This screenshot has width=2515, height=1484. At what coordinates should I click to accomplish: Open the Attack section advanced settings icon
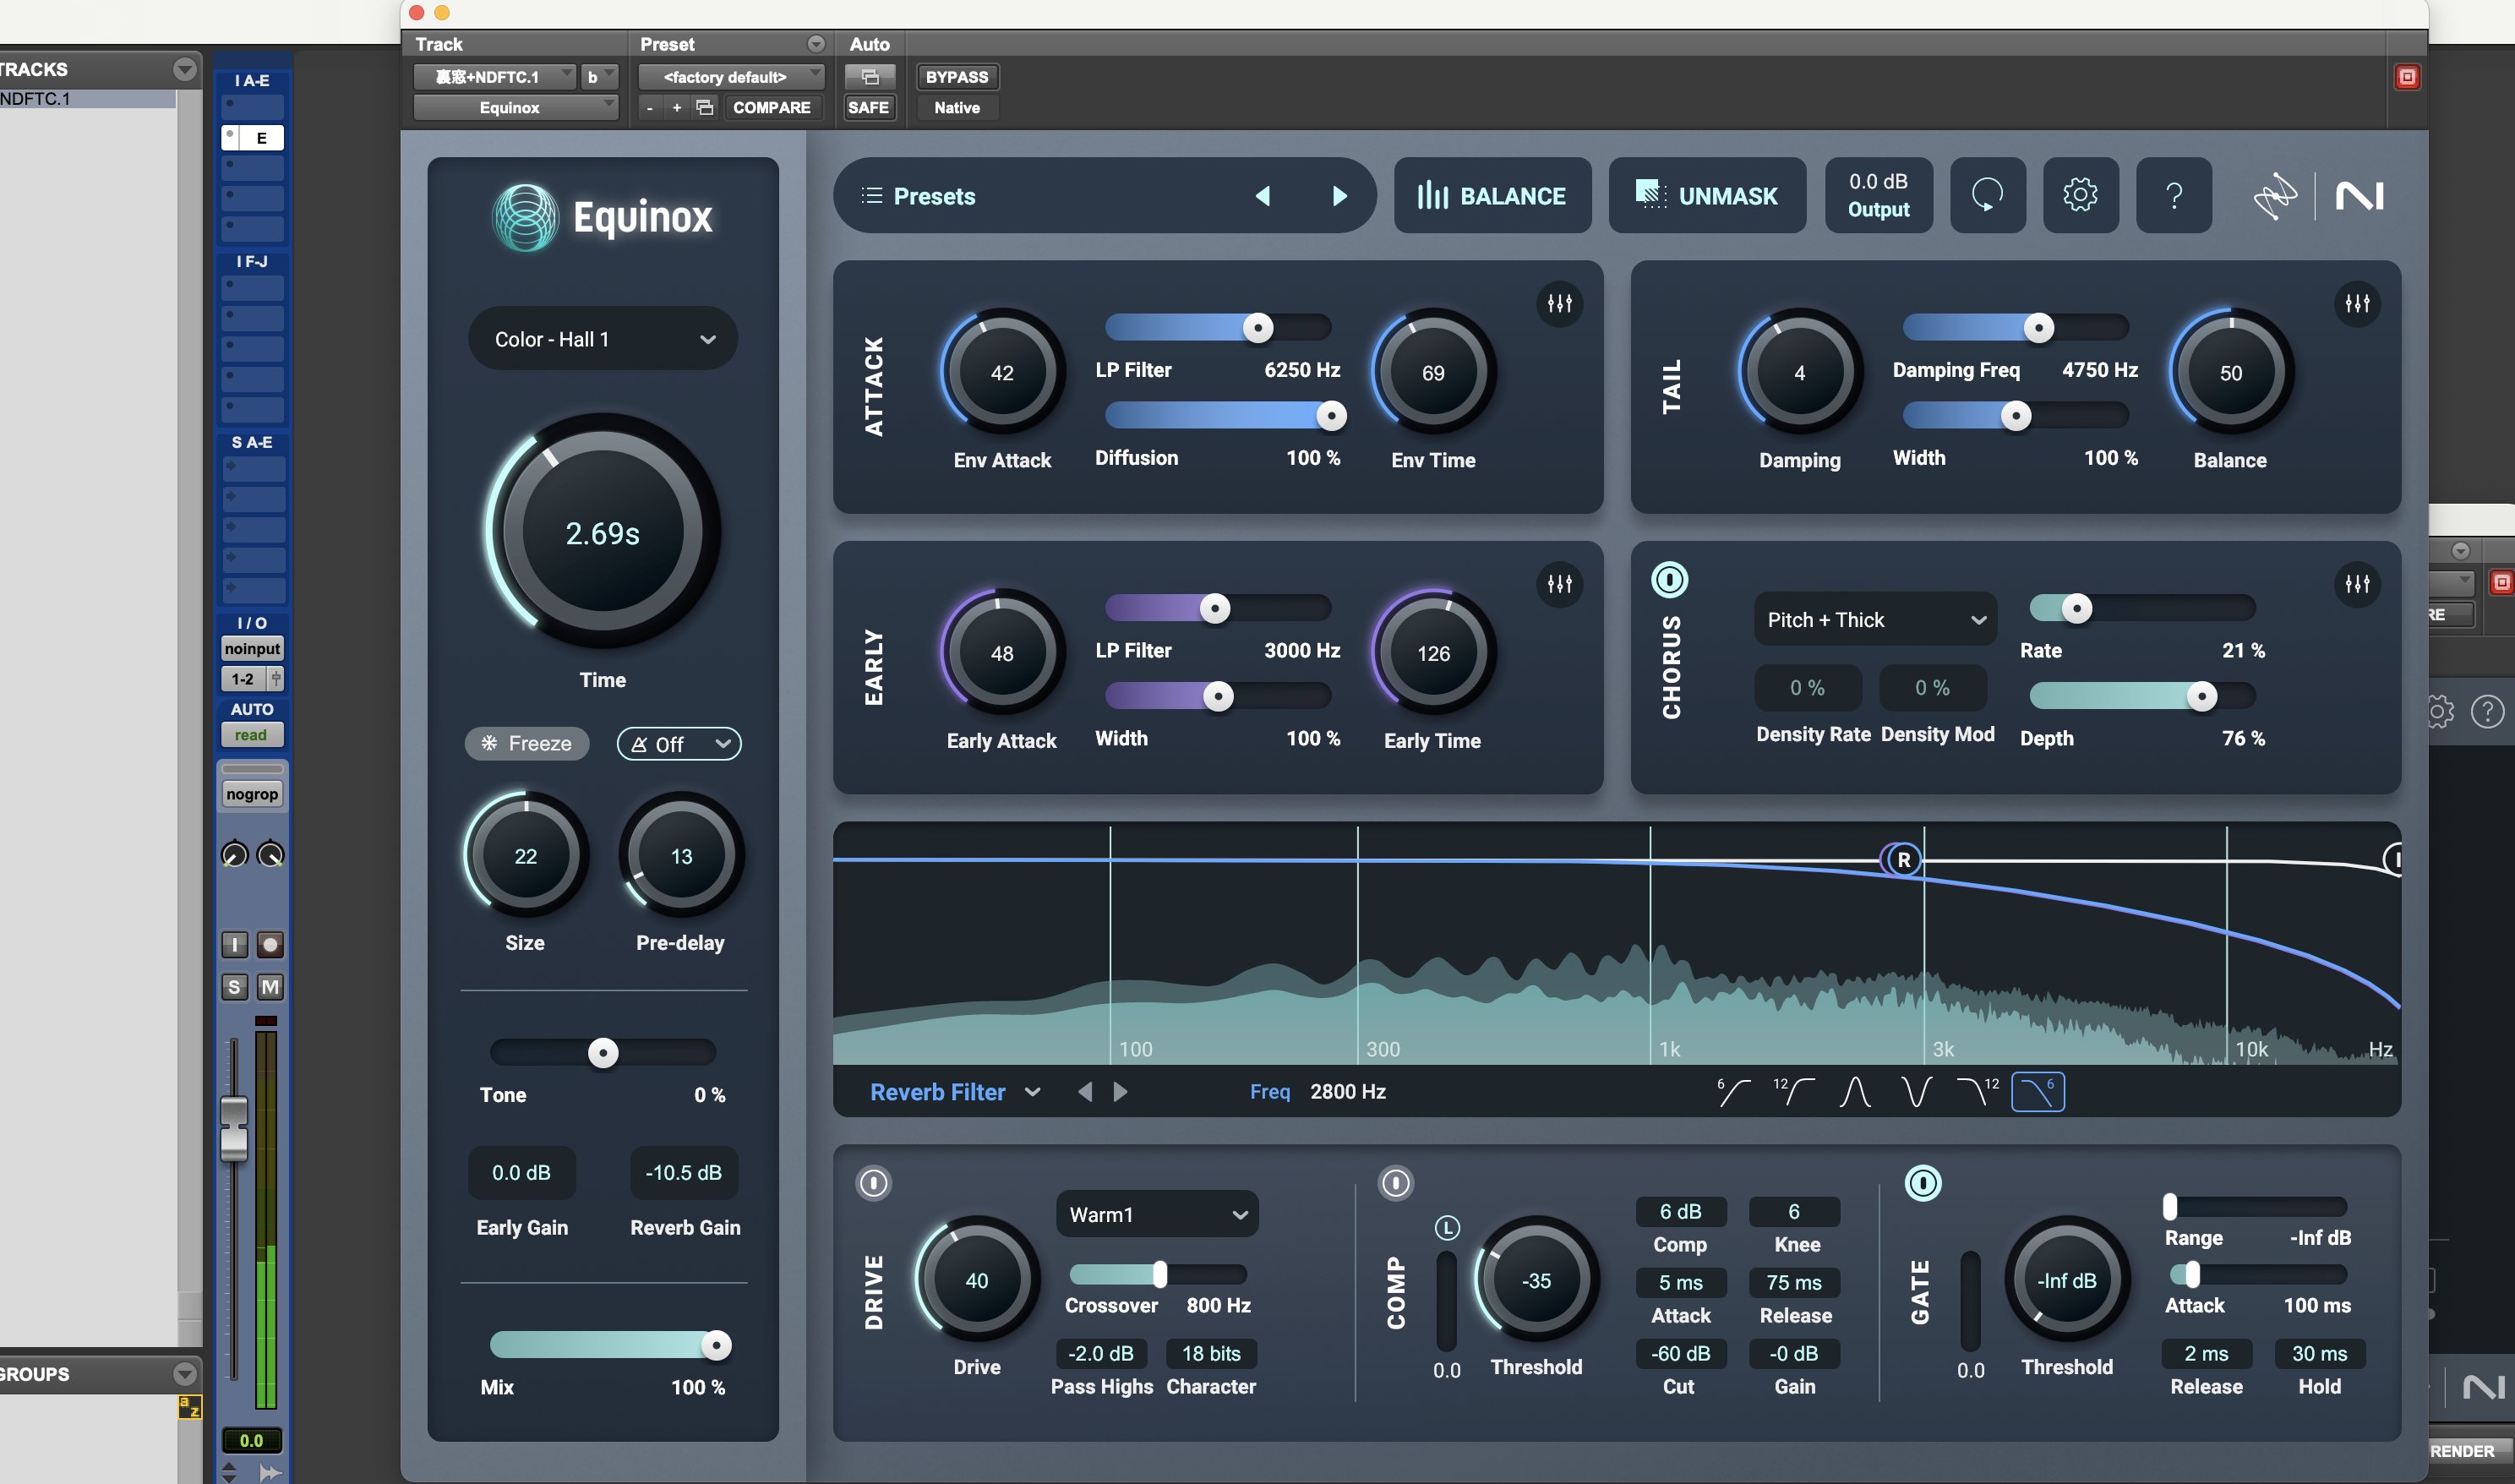tap(1559, 304)
